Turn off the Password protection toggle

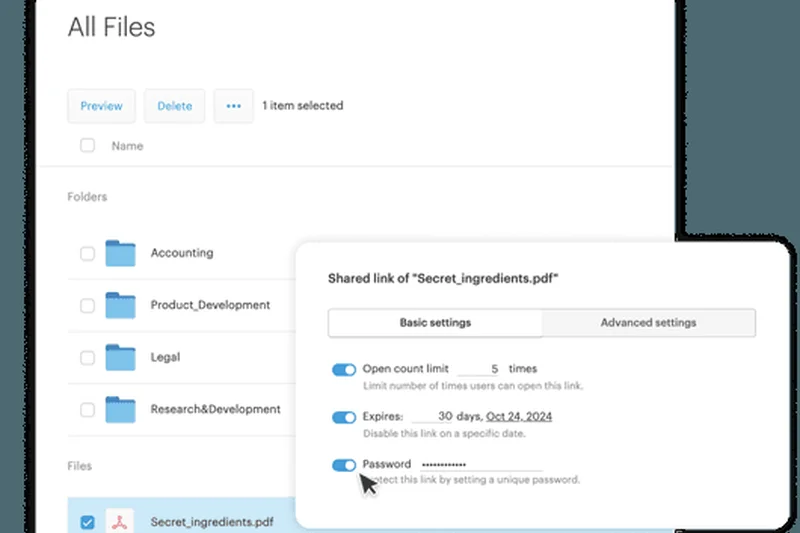click(344, 465)
